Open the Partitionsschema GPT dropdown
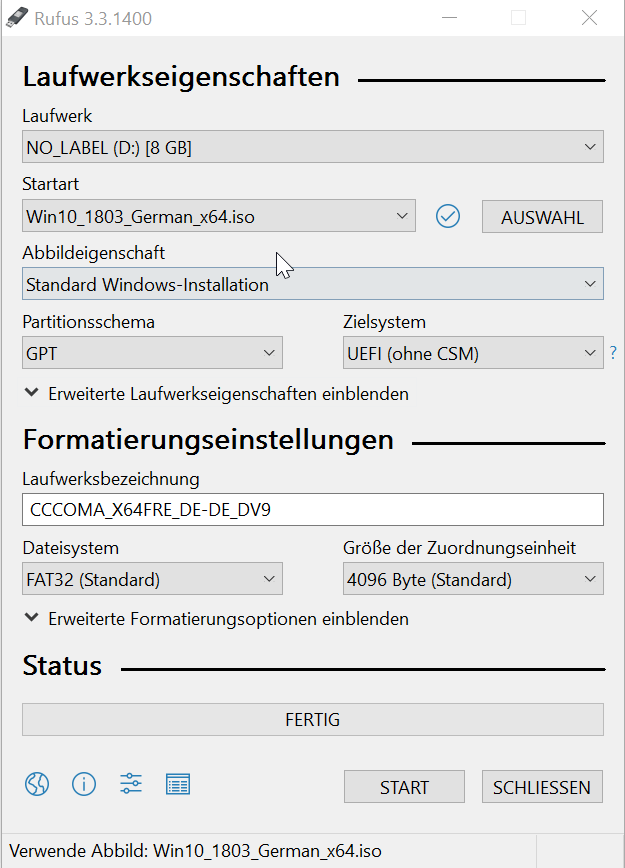This screenshot has height=868, width=625. coord(152,353)
